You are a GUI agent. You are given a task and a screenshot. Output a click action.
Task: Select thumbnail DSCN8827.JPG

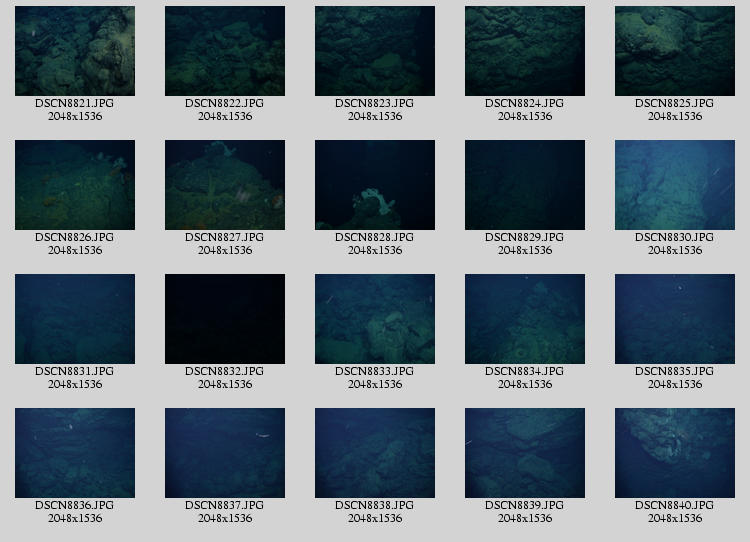pyautogui.click(x=225, y=185)
